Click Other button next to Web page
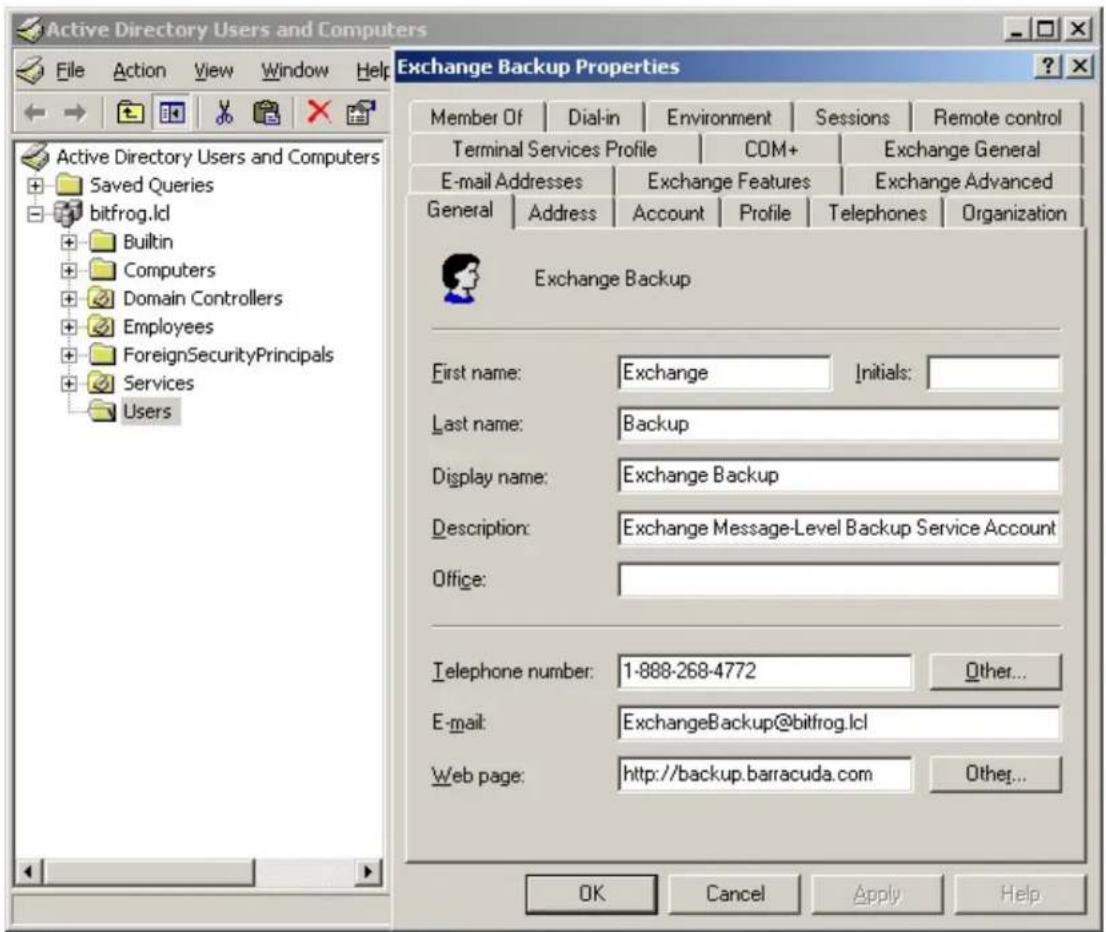The height and width of the screenshot is (932, 1106). 995,774
